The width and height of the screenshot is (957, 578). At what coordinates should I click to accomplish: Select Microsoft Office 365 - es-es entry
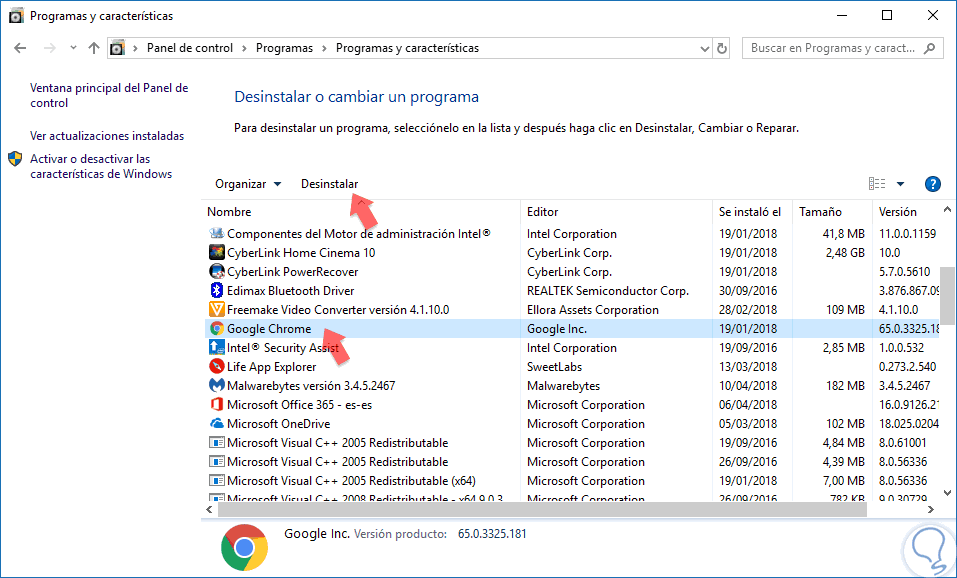pyautogui.click(x=300, y=404)
